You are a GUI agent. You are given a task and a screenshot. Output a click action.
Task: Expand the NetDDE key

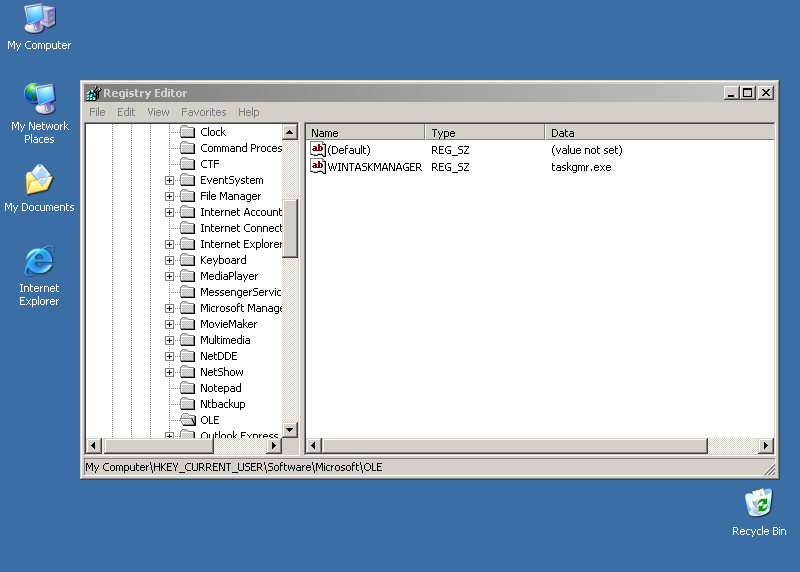(x=169, y=356)
